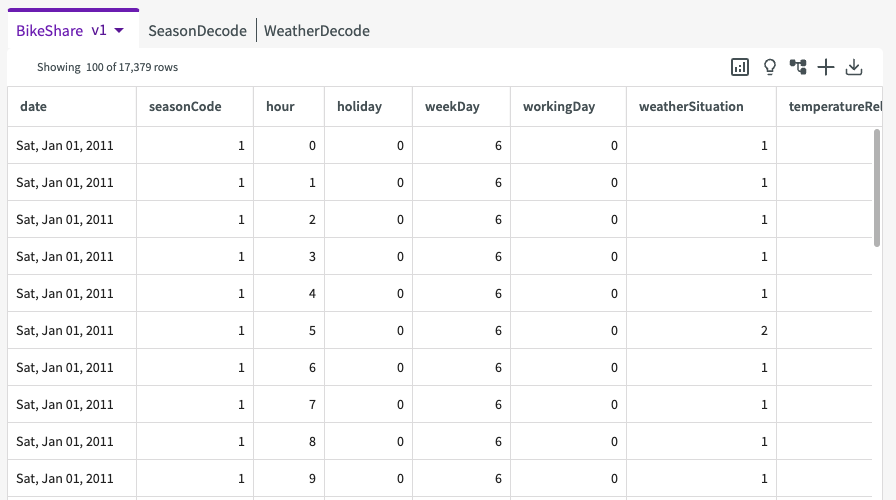Screen dimensions: 896x500
Task: Open the lineage diagram icon
Action: click(798, 67)
